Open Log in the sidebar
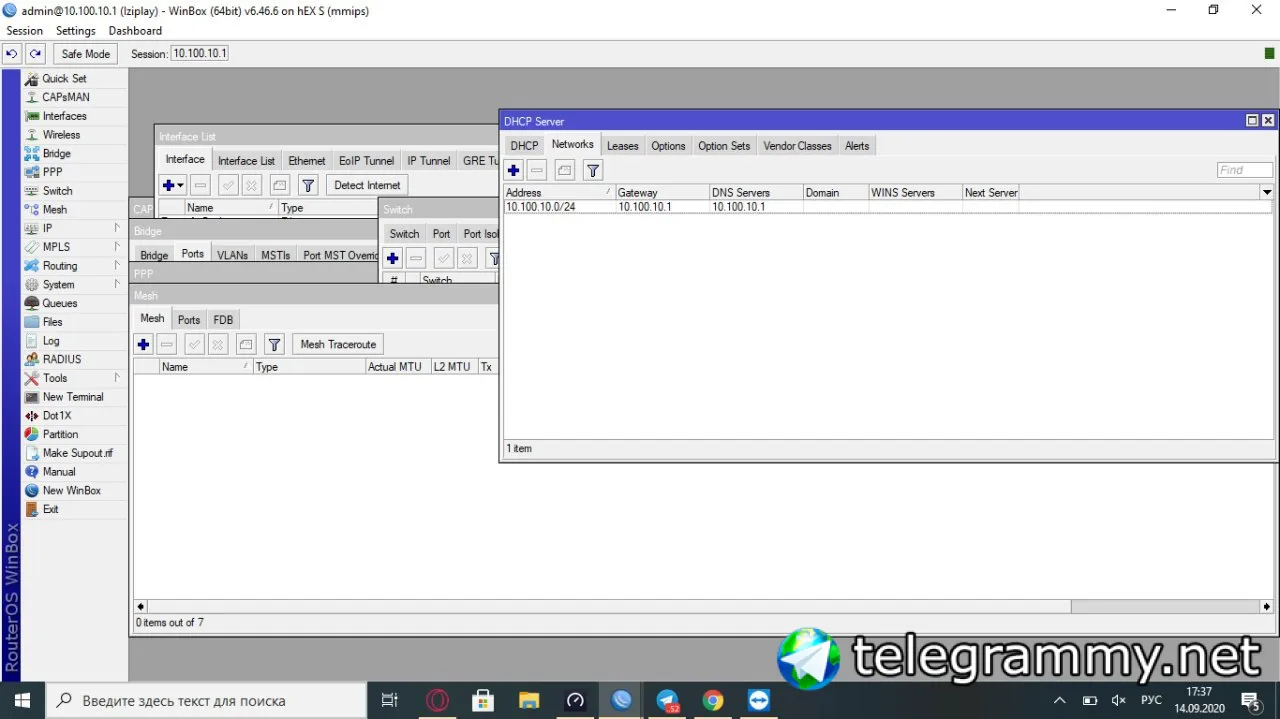The height and width of the screenshot is (719, 1280). coord(51,341)
